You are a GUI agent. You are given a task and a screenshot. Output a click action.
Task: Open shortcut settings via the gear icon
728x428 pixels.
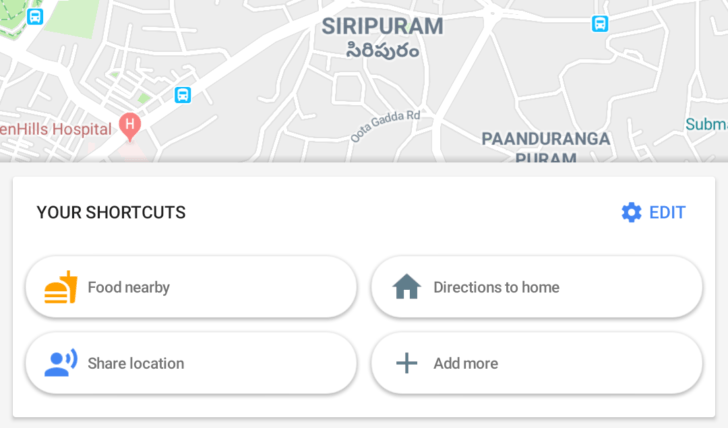pos(631,212)
